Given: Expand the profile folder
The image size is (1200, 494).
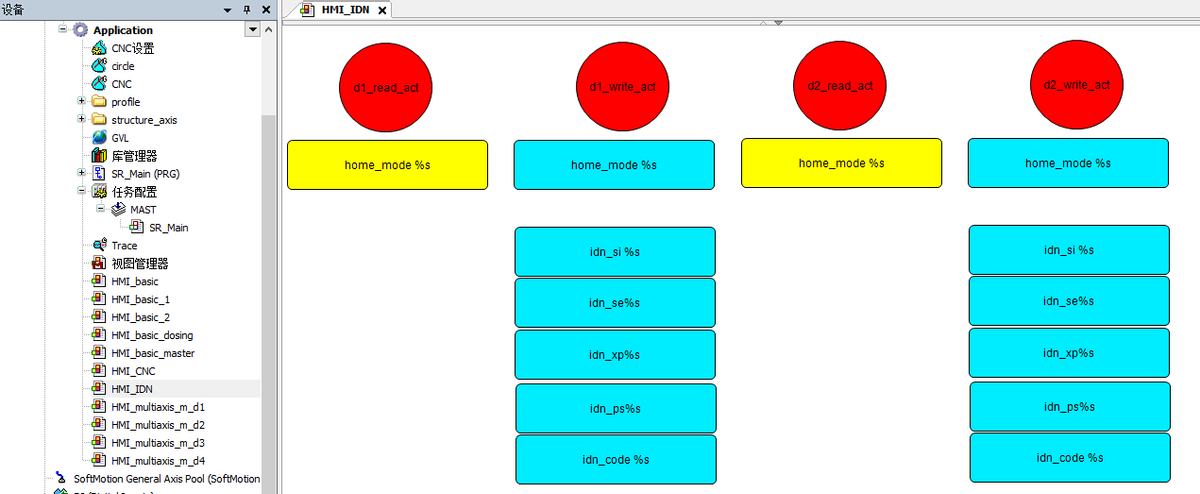Looking at the screenshot, I should tap(82, 102).
